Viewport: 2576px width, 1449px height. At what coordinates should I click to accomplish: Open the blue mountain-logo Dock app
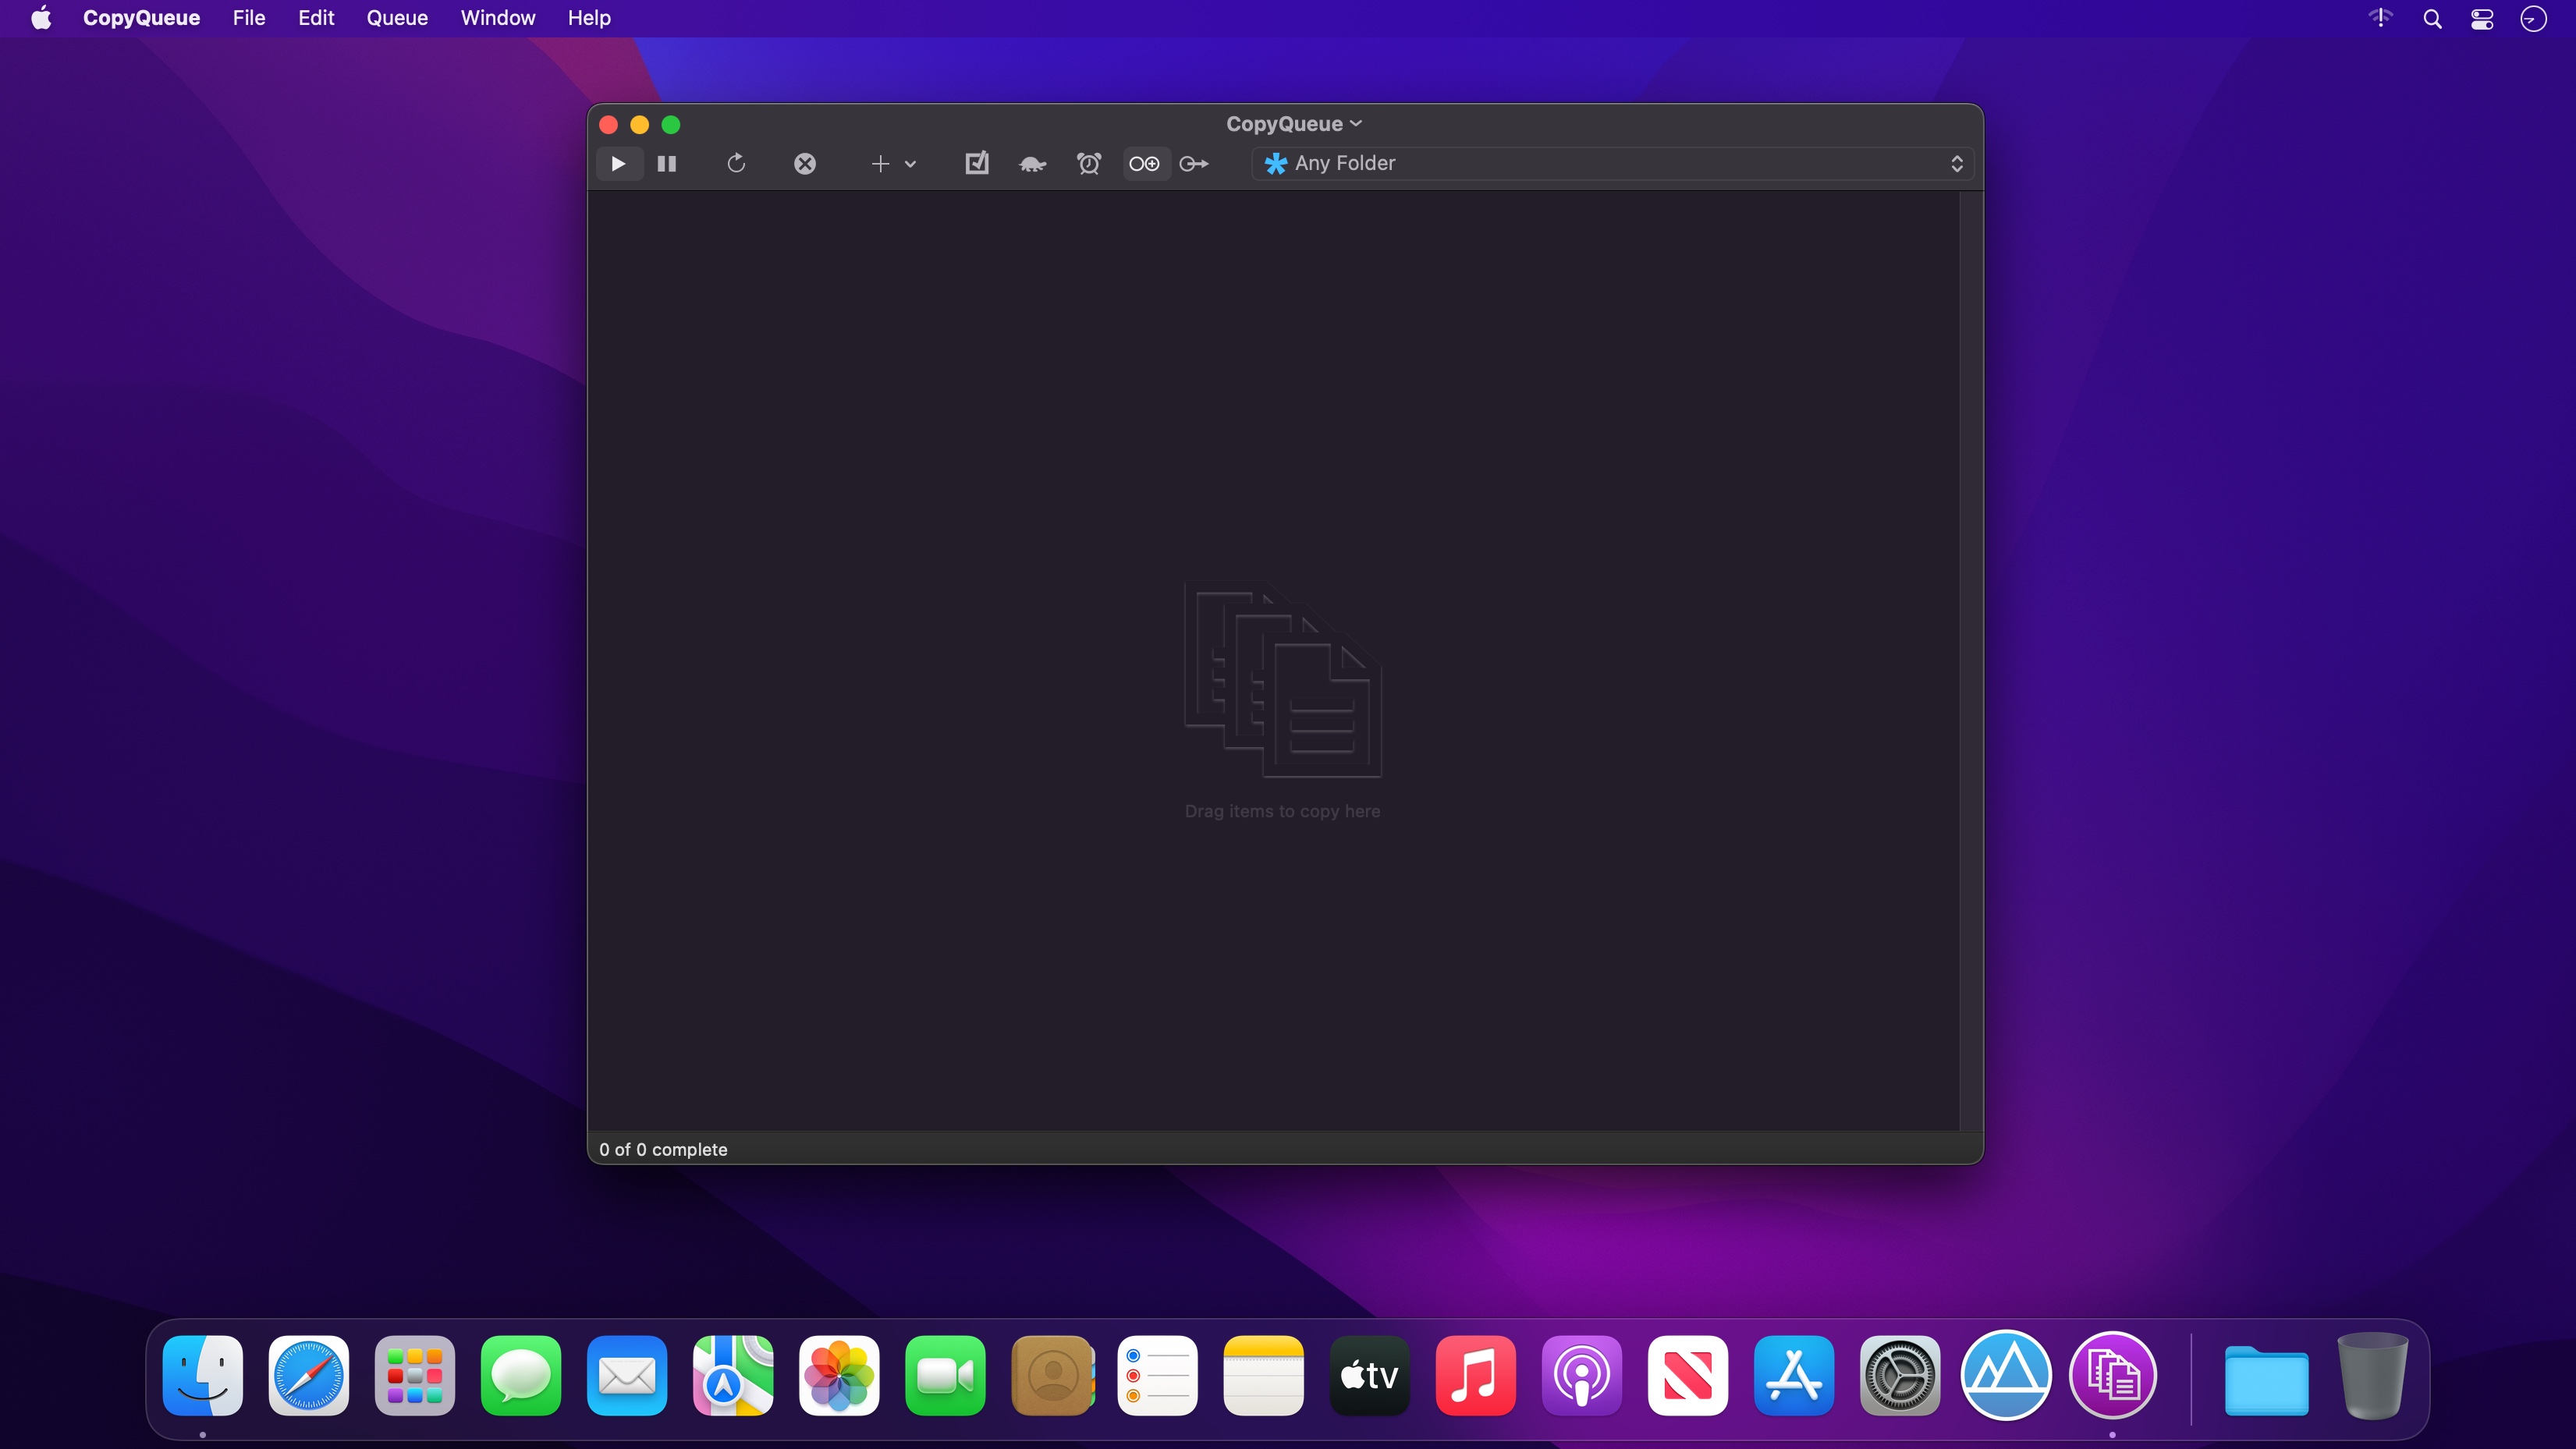pyautogui.click(x=2006, y=1376)
